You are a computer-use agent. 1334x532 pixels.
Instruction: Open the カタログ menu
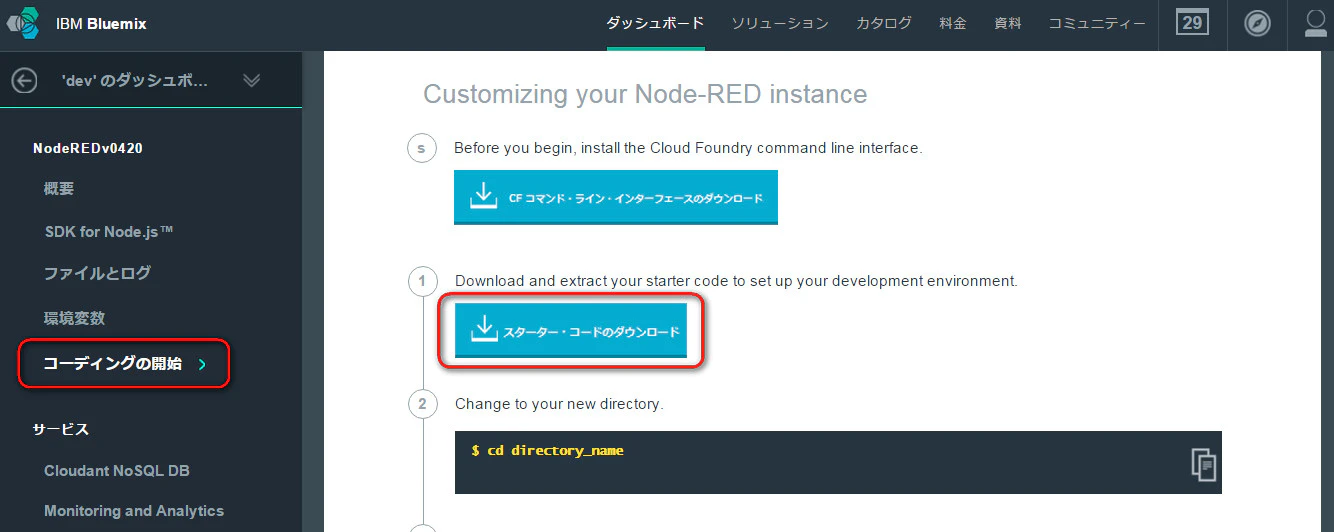point(884,23)
